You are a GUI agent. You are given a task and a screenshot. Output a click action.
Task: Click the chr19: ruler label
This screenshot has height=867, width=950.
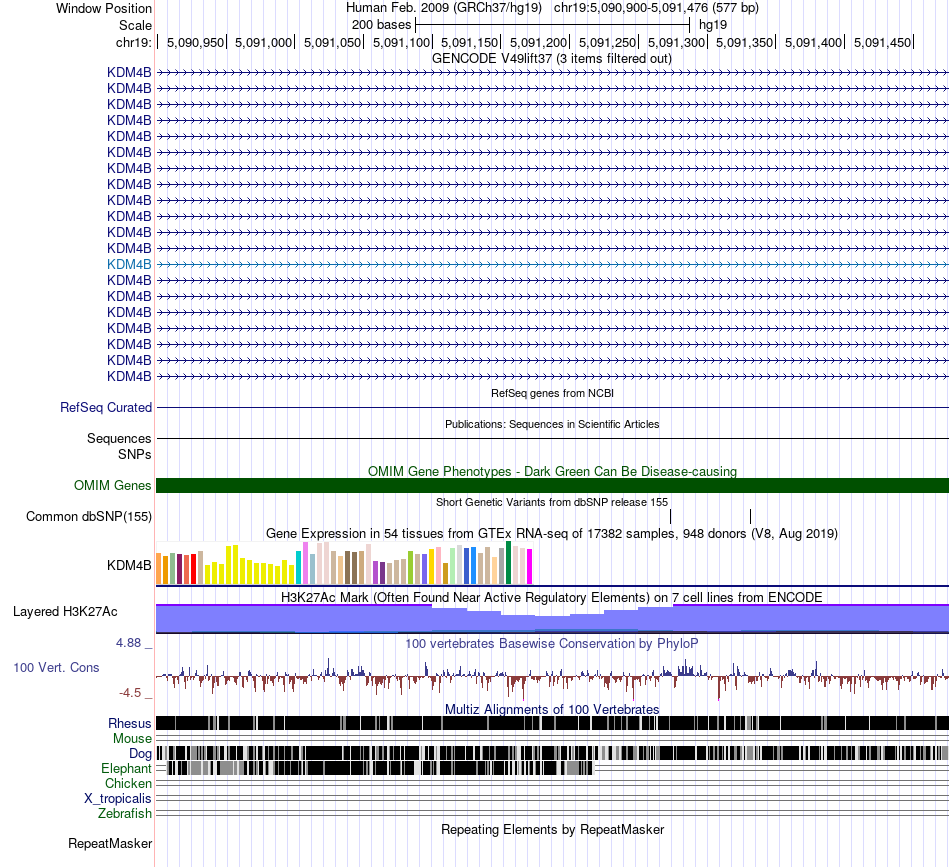(133, 42)
